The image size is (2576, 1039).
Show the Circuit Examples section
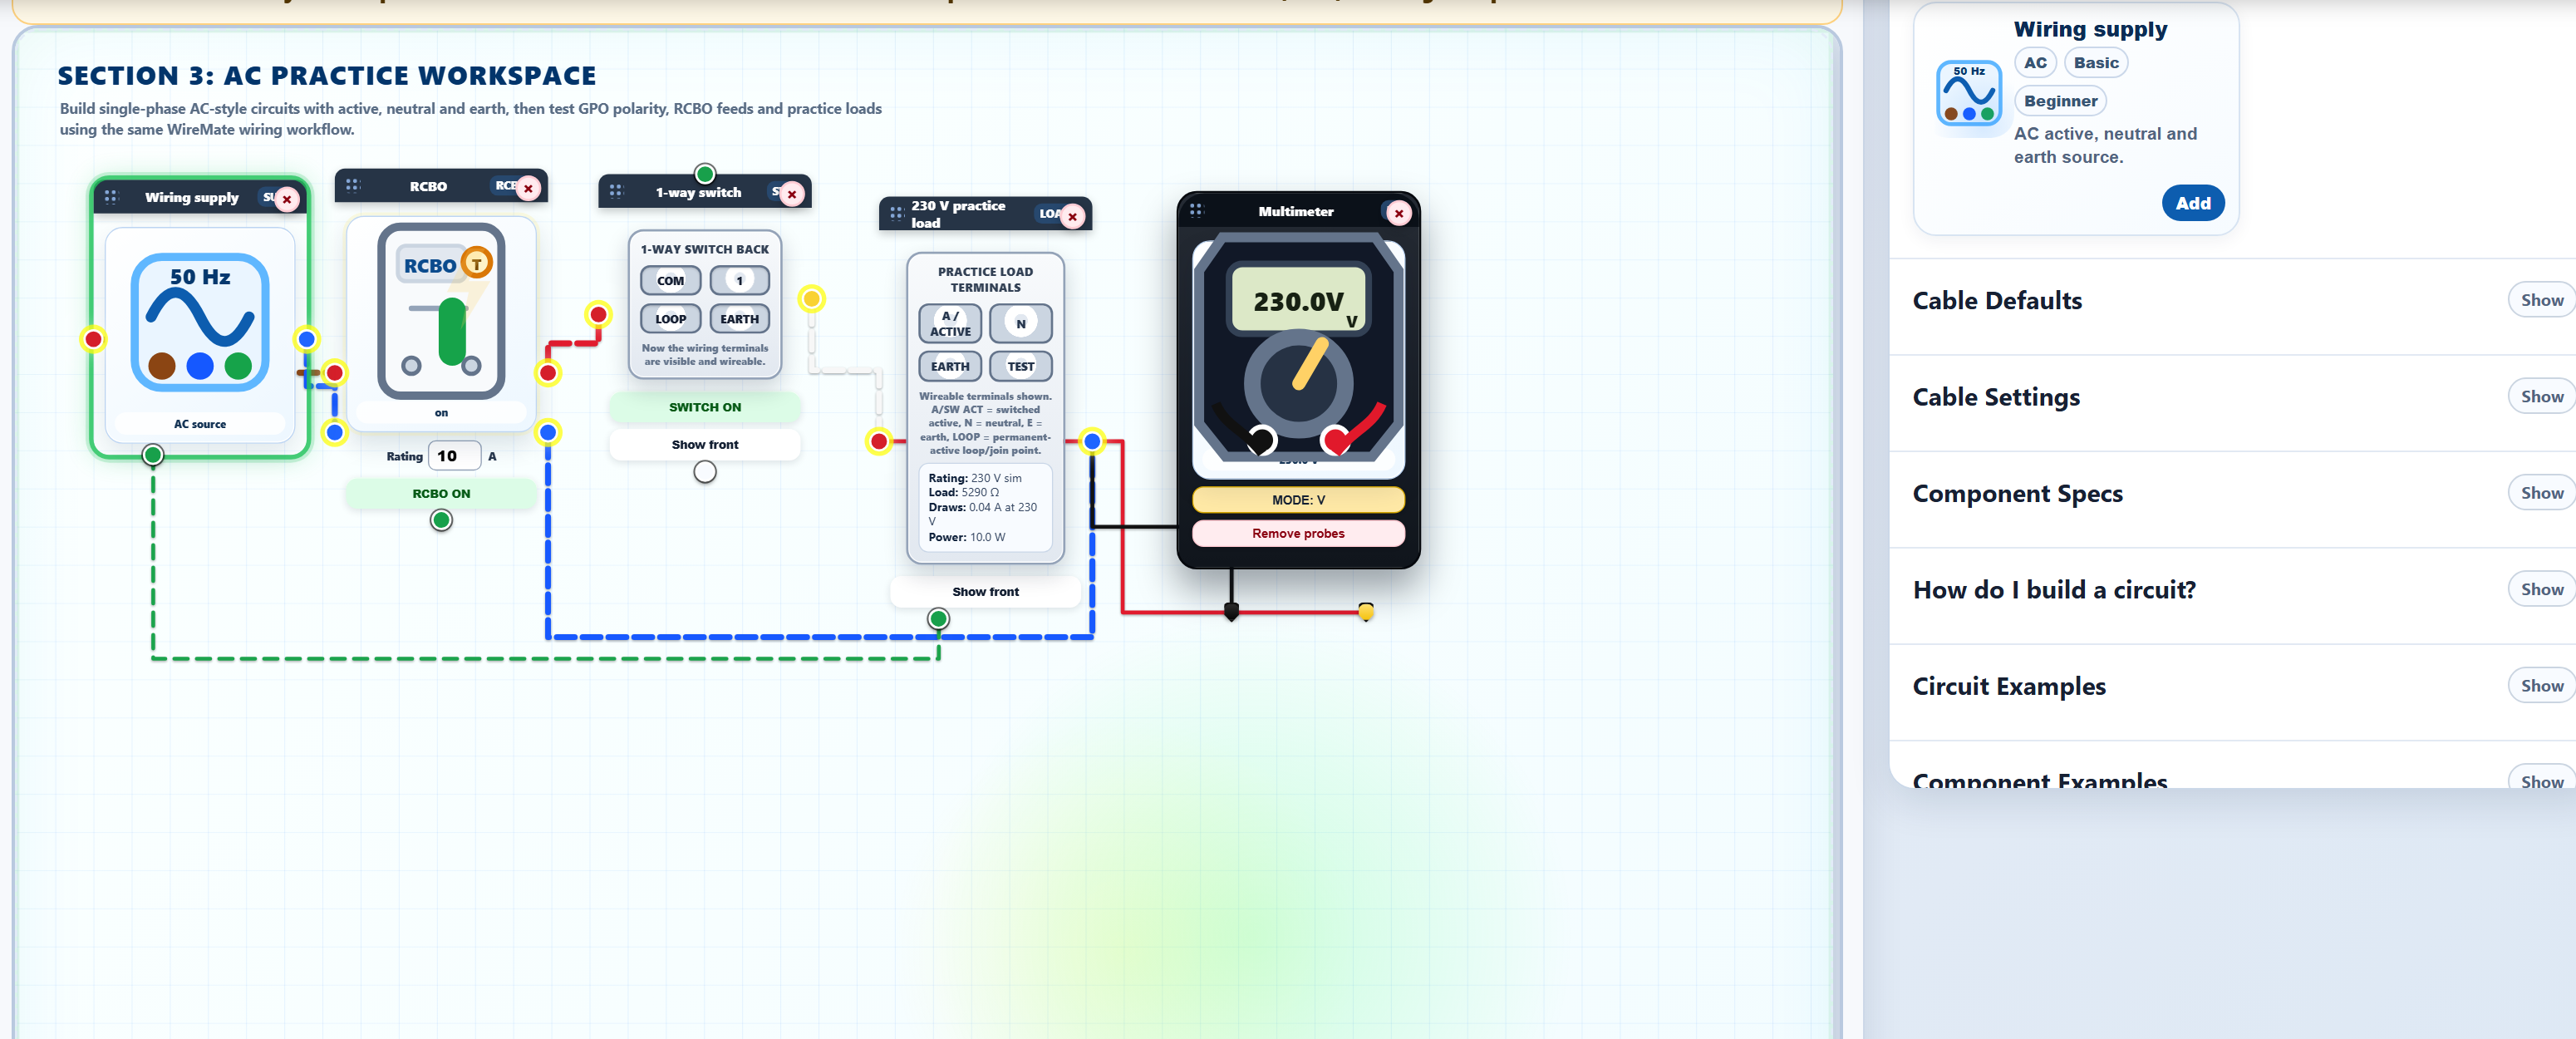(x=2541, y=686)
